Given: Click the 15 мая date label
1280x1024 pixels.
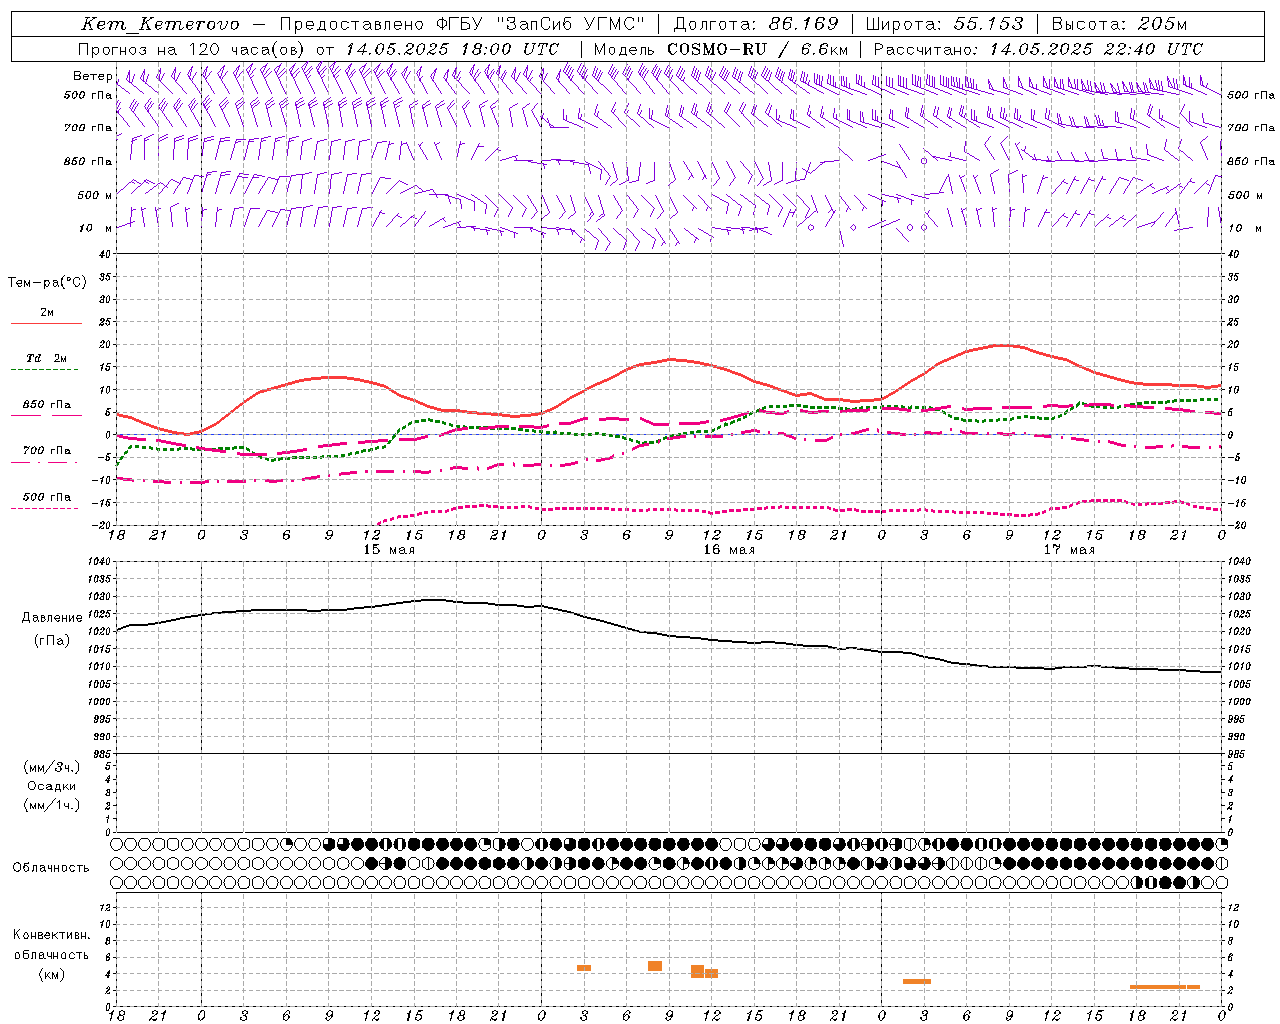Looking at the screenshot, I should pyautogui.click(x=388, y=550).
